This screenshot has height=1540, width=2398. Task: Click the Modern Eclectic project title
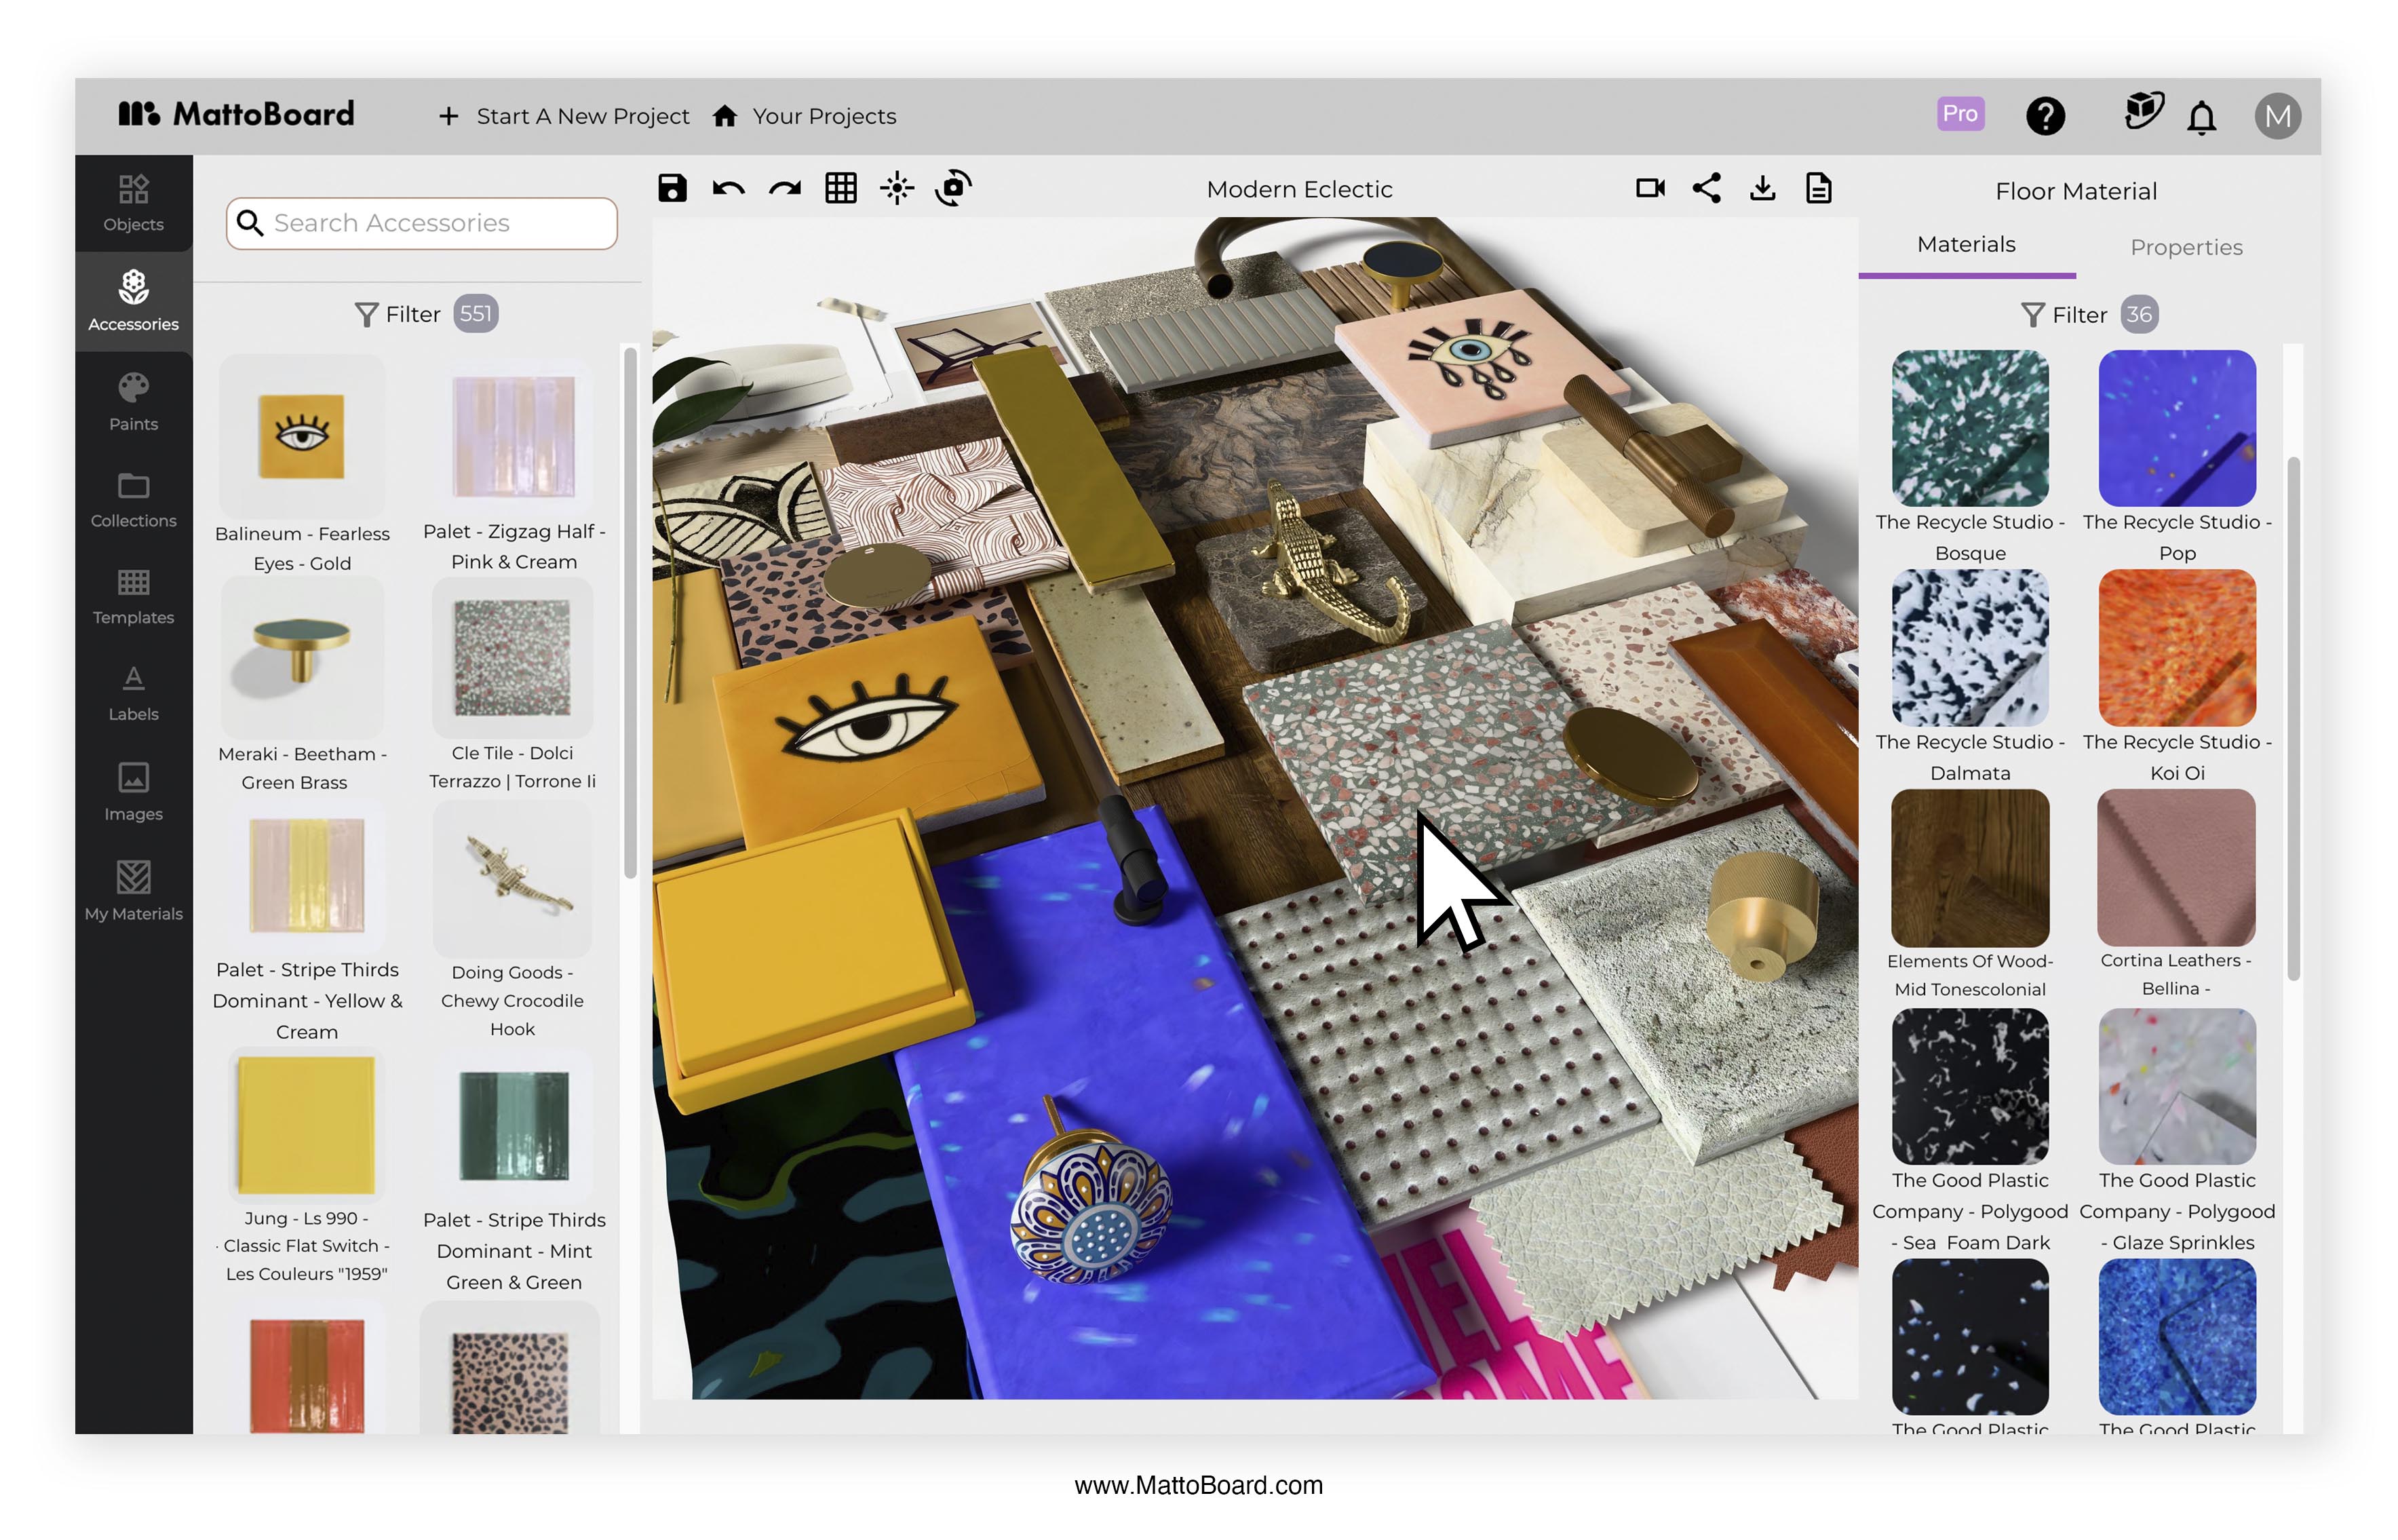(1299, 189)
